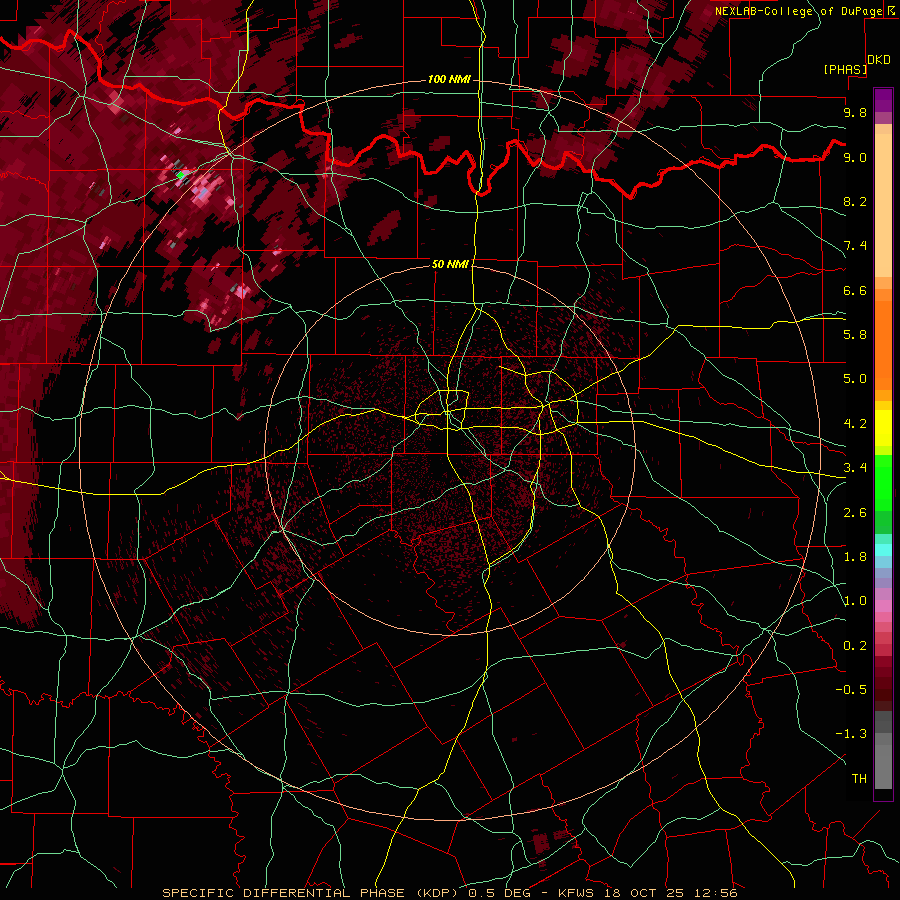The width and height of the screenshot is (900, 900).
Task: Click the [PHAS] units label
Action: (x=845, y=69)
